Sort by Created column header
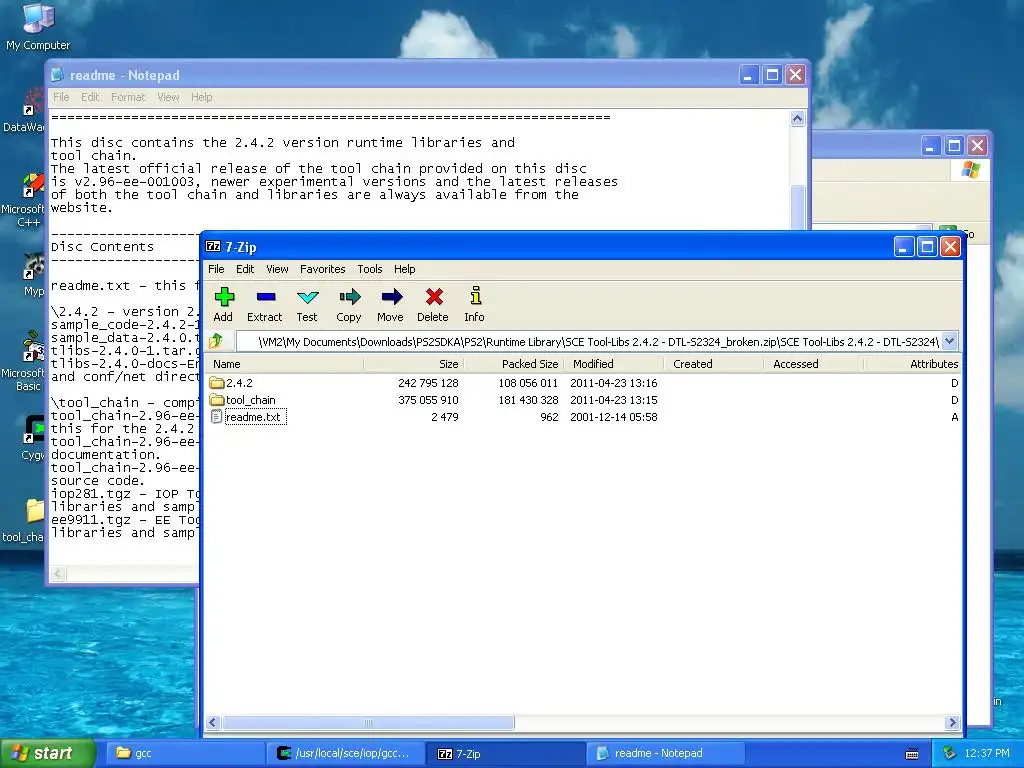 [713, 364]
